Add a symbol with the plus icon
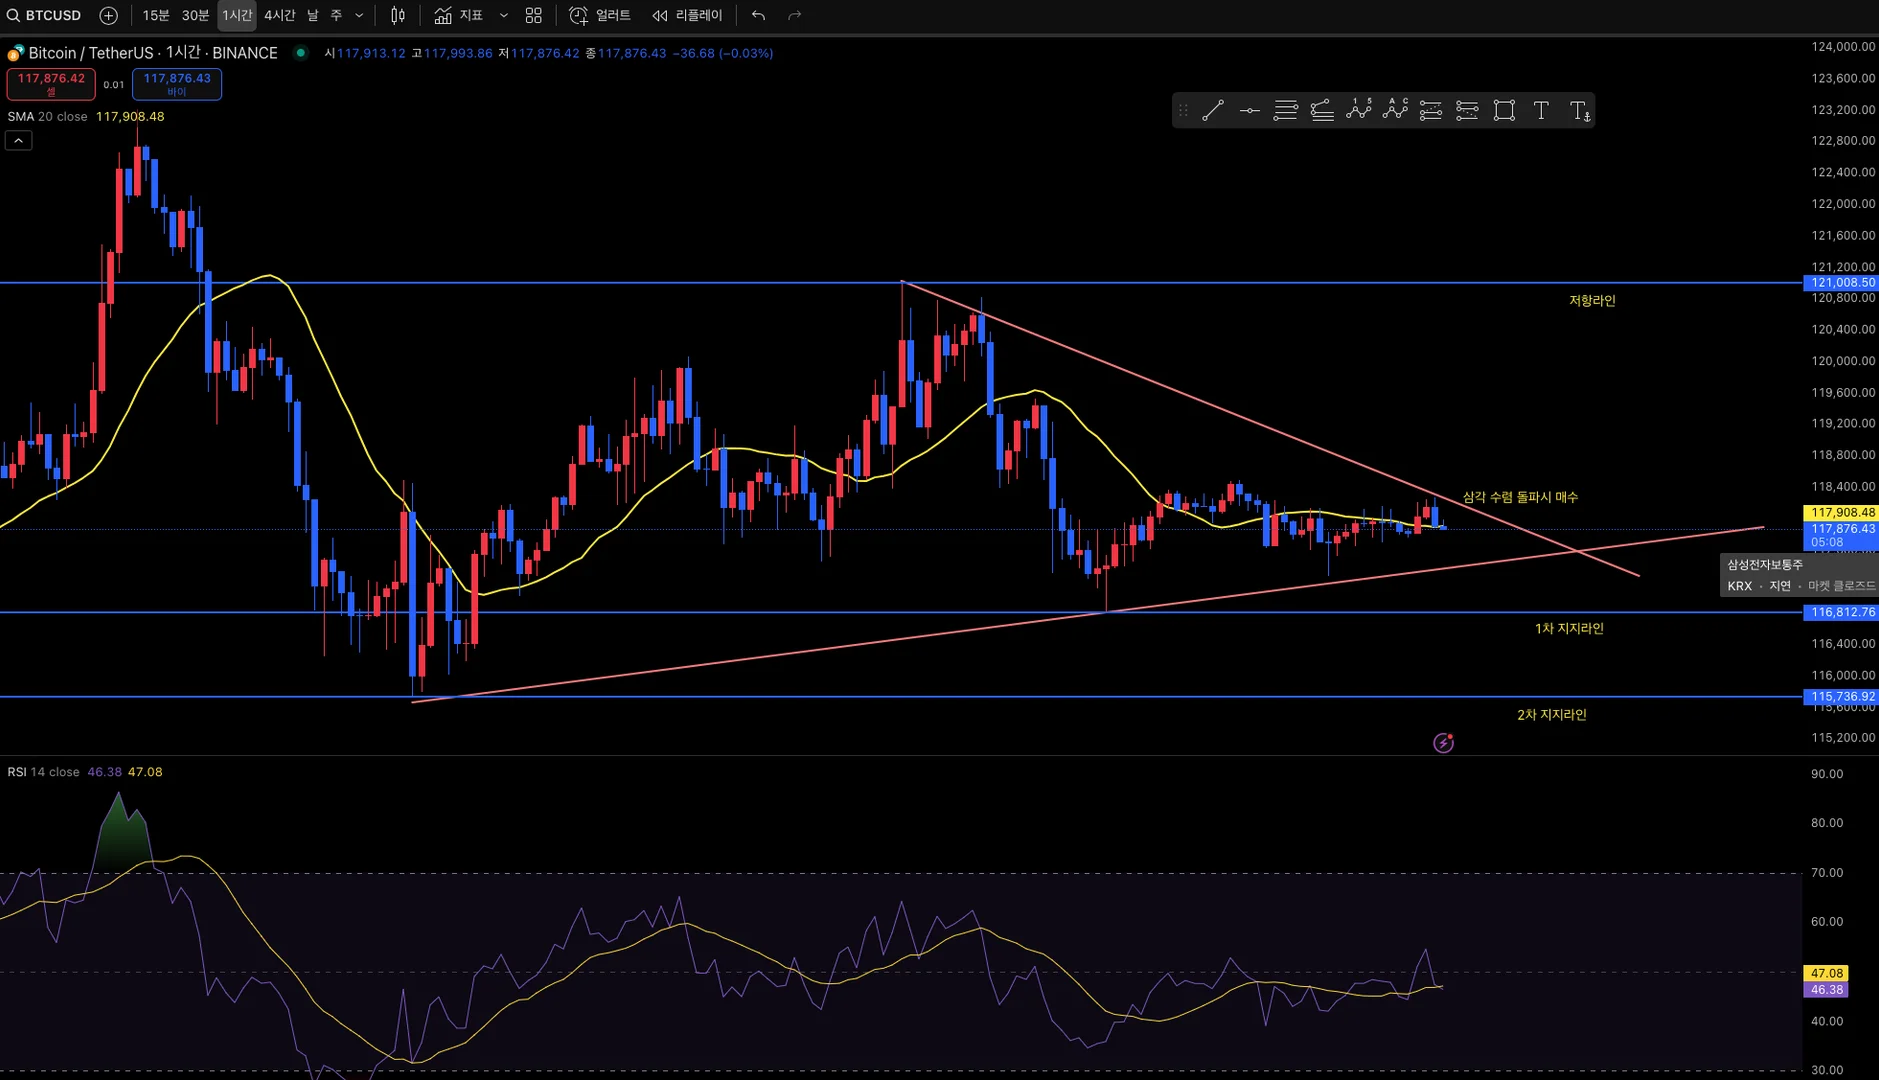The image size is (1879, 1080). [109, 16]
